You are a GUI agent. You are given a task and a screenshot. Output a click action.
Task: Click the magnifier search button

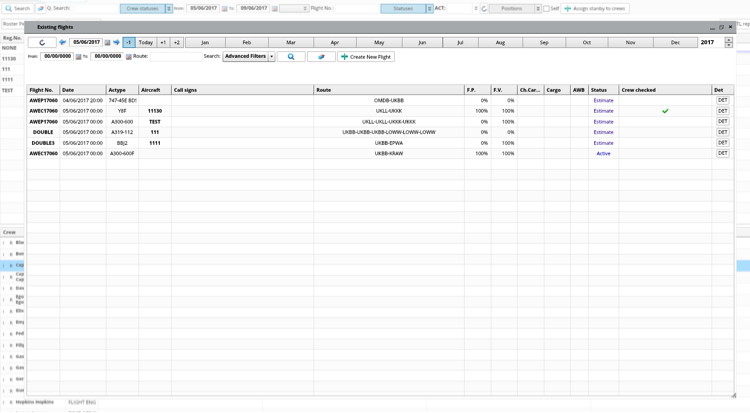[291, 57]
